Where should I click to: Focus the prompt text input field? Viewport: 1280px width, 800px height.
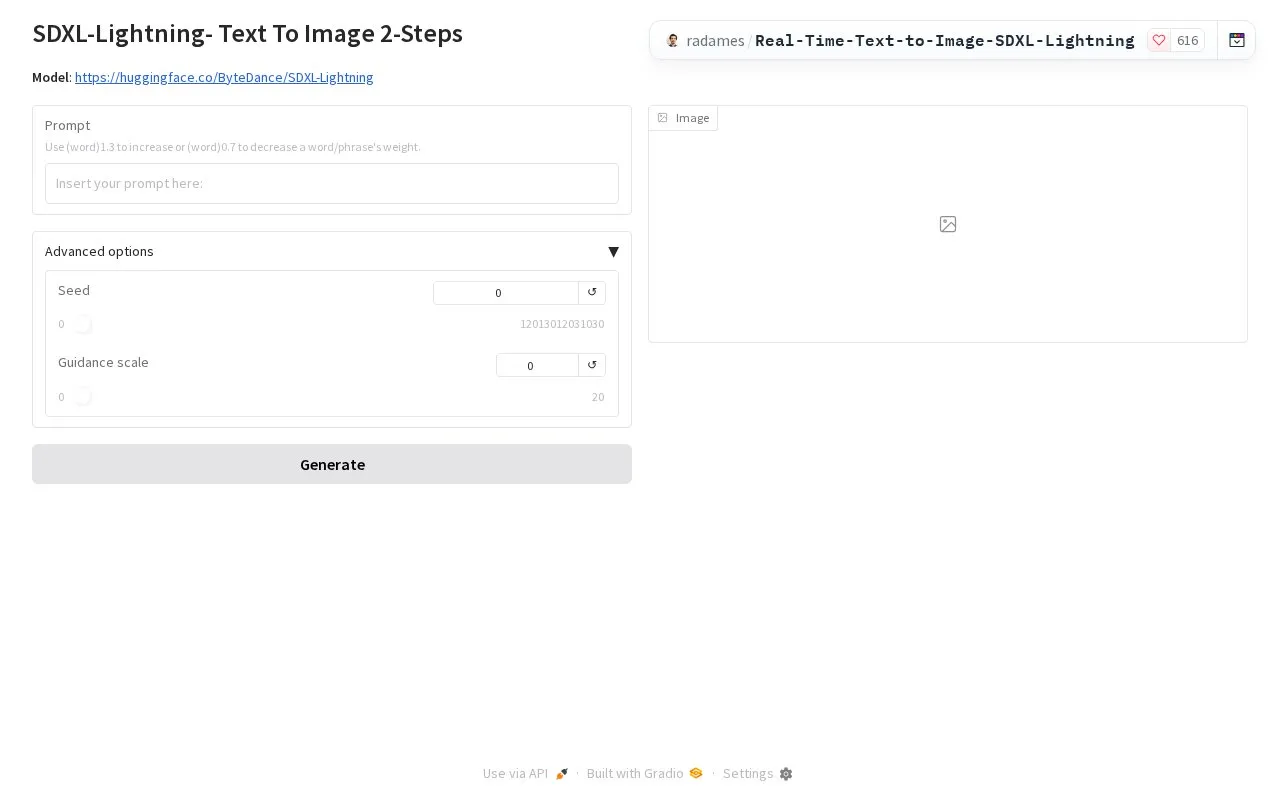[x=332, y=183]
